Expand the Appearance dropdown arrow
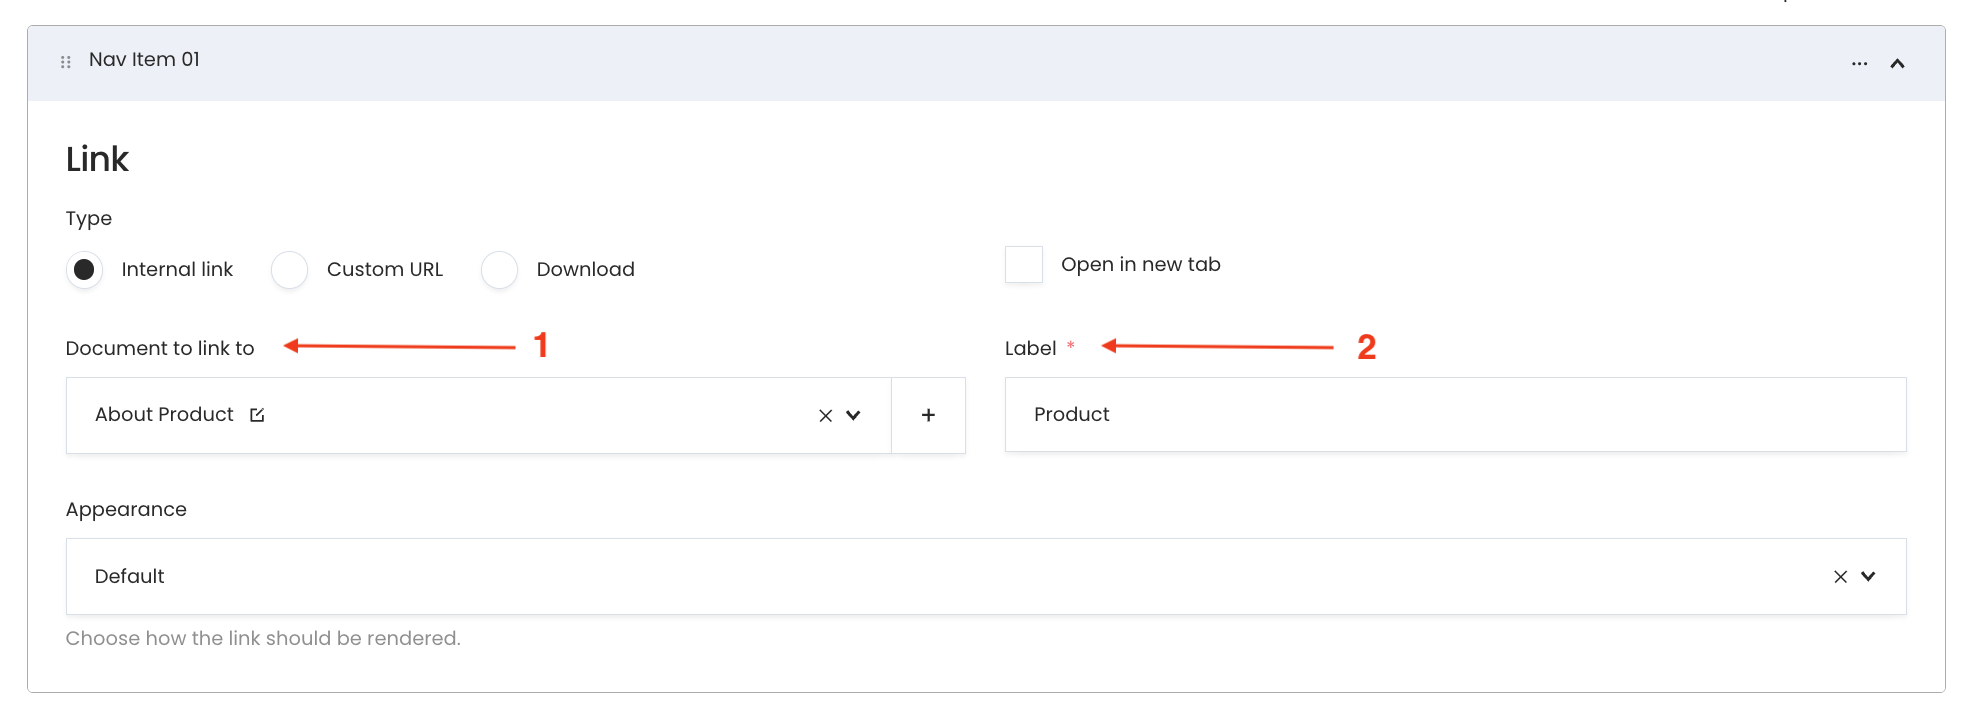This screenshot has width=1970, height=704. [x=1868, y=577]
